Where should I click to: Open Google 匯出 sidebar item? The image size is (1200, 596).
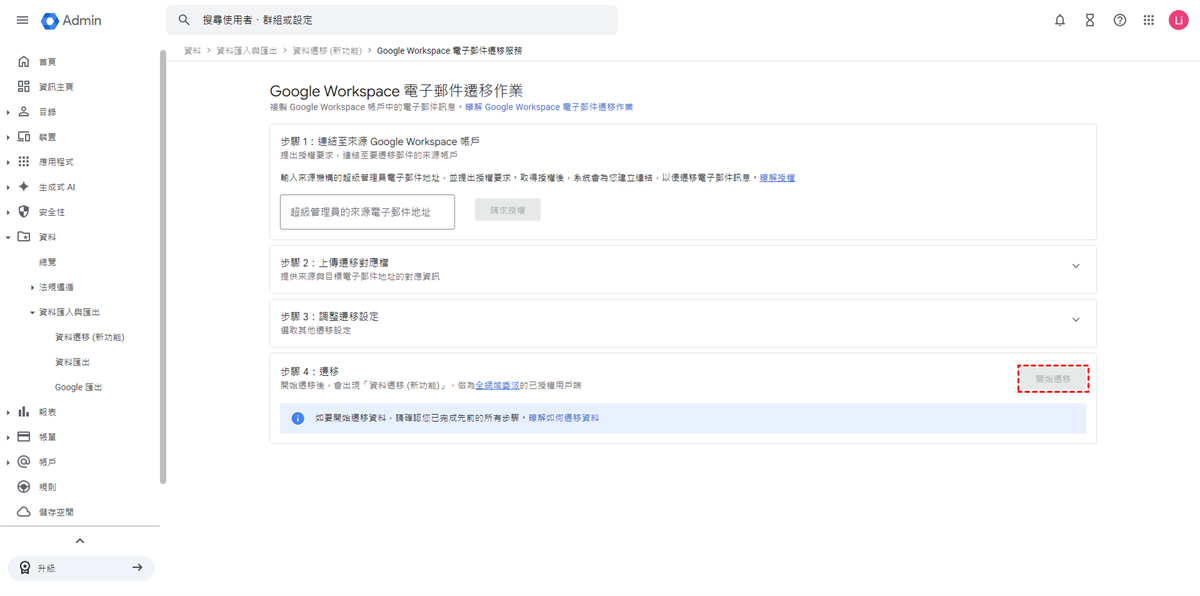coord(78,387)
